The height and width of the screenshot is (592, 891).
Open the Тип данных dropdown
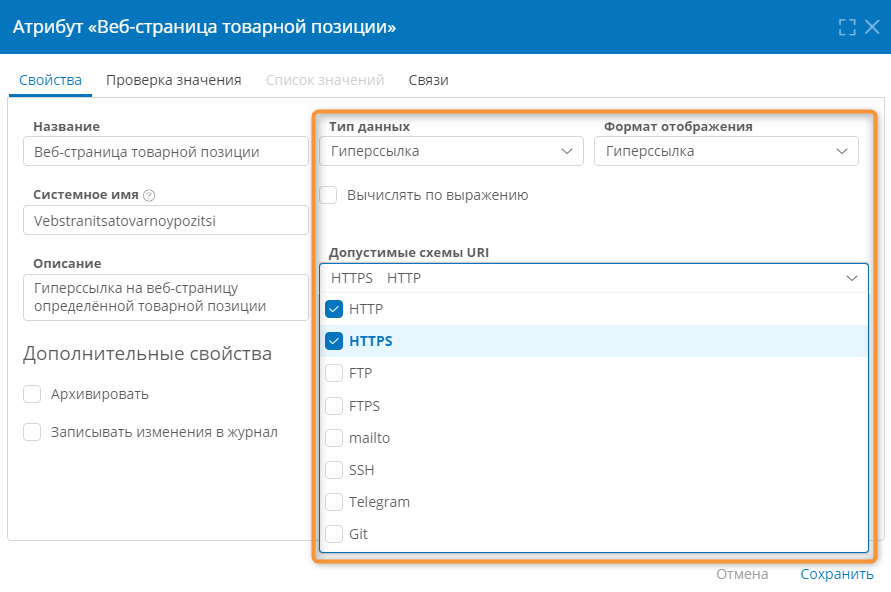[451, 151]
